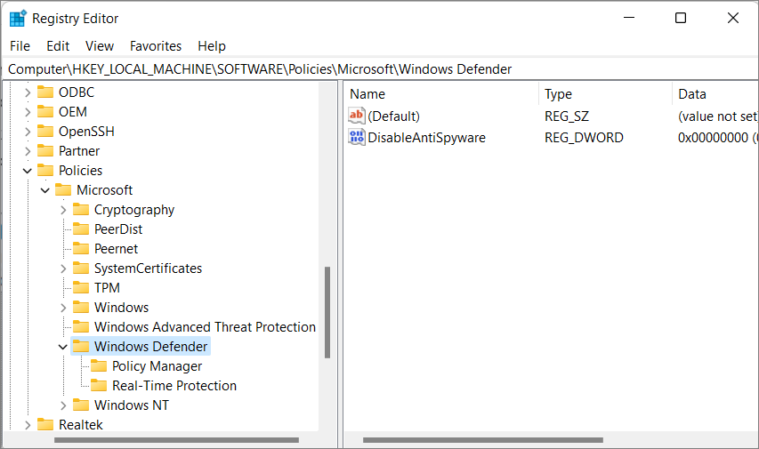759x449 pixels.
Task: Expand the OpenSSH key
Action: pyautogui.click(x=28, y=132)
